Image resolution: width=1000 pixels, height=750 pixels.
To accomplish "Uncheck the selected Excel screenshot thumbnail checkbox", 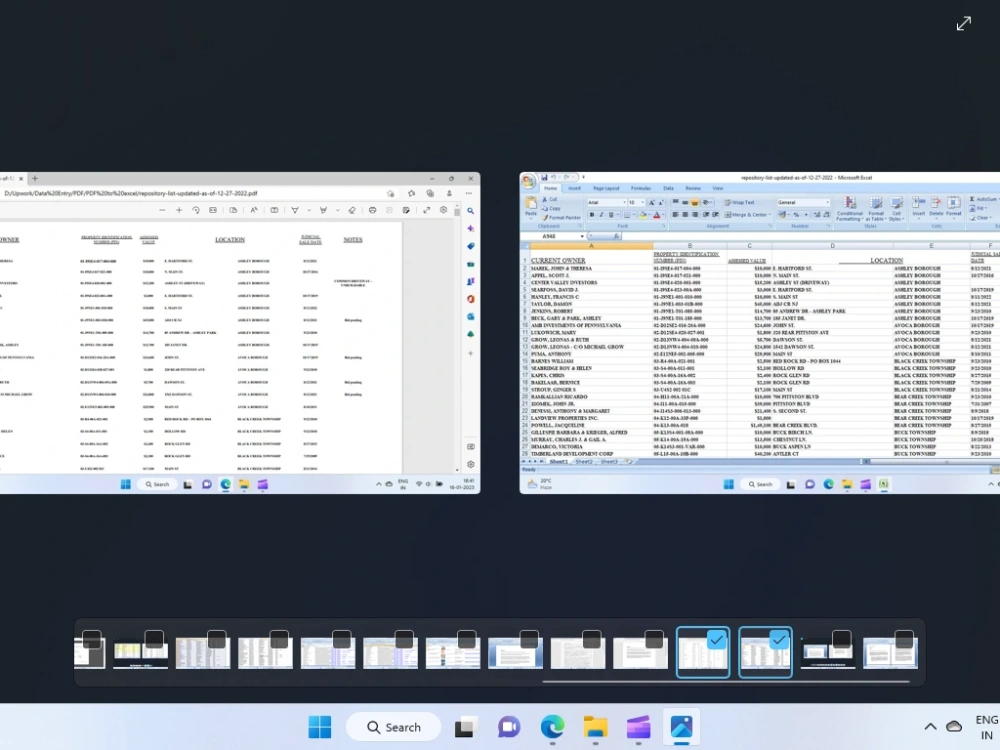I will point(779,639).
